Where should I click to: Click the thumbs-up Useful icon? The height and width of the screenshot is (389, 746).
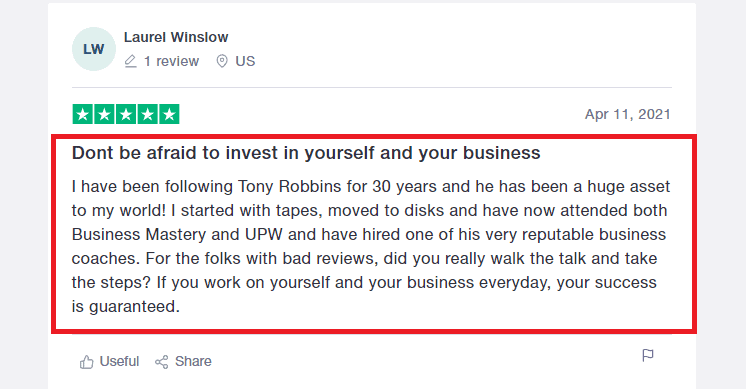[x=87, y=362]
